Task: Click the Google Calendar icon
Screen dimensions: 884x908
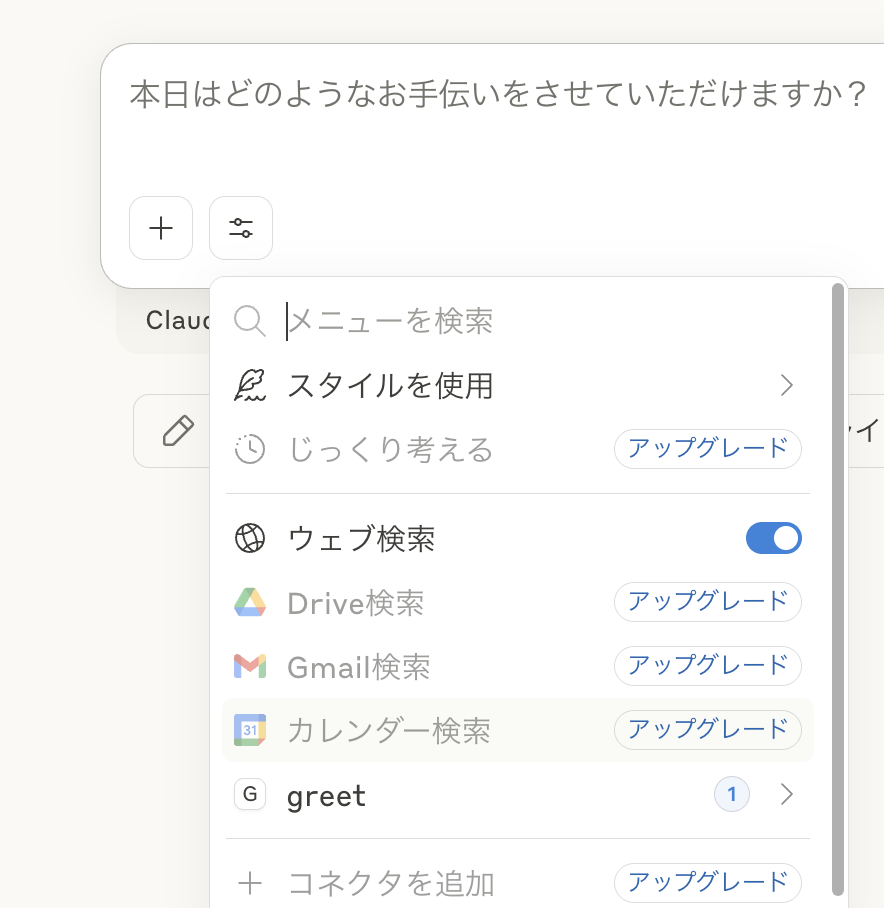Action: [x=250, y=730]
